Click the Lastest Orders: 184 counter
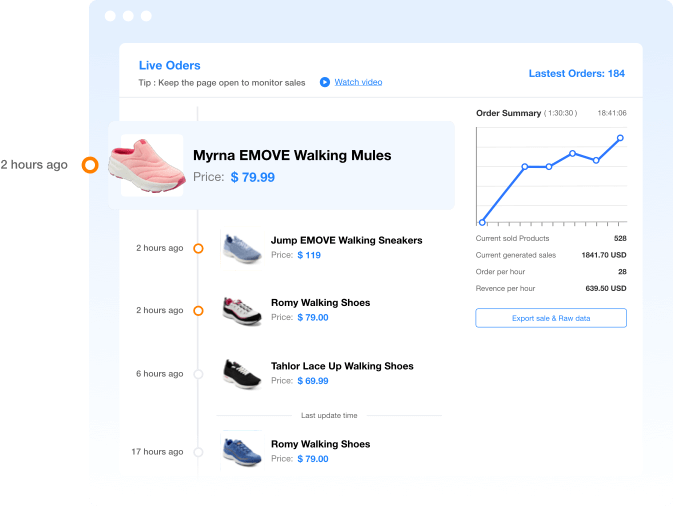Screen dimensions: 674x506 [x=576, y=73]
